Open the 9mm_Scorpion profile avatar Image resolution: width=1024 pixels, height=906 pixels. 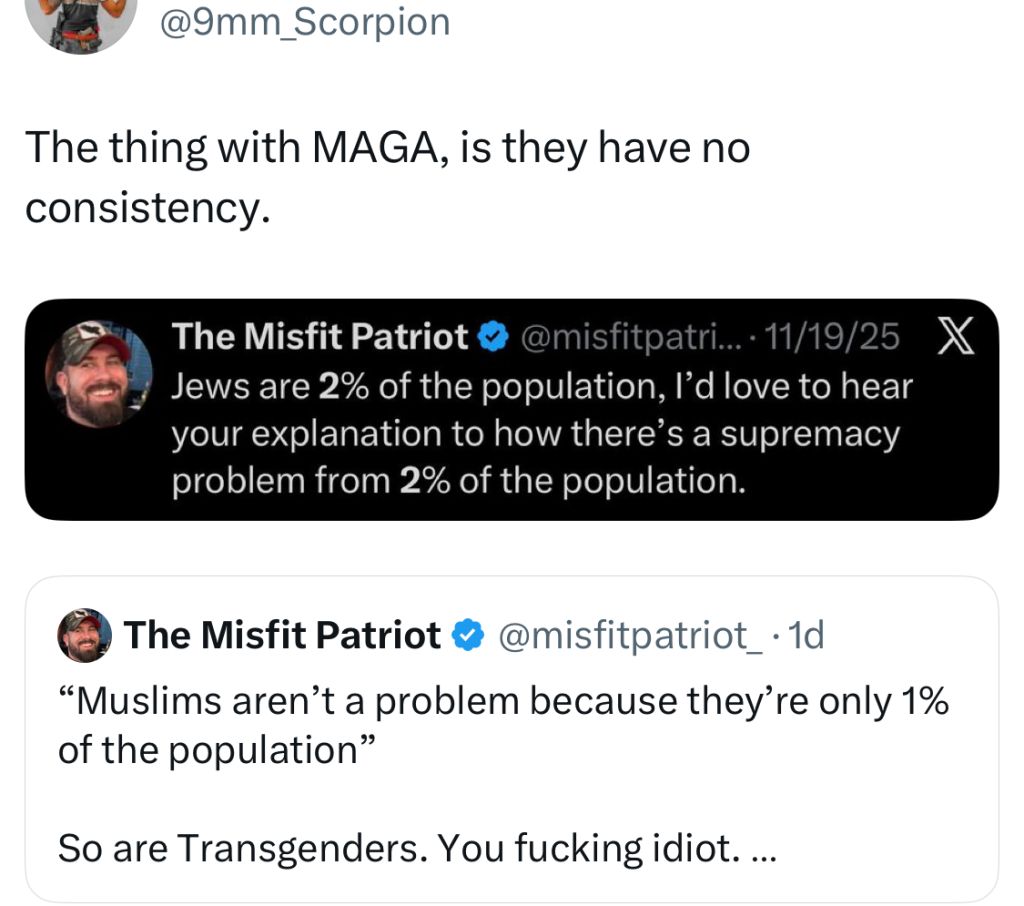[x=81, y=20]
